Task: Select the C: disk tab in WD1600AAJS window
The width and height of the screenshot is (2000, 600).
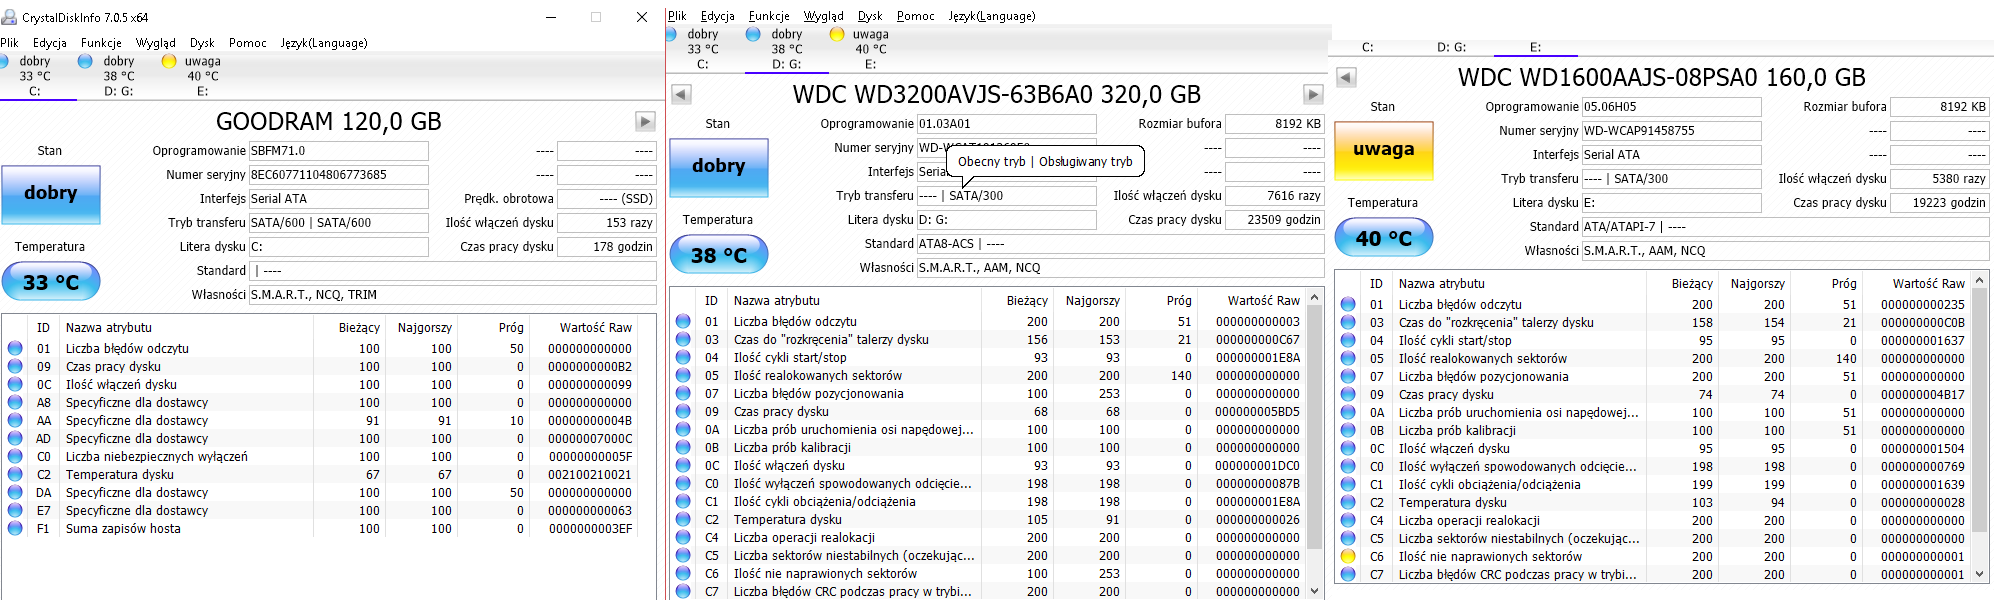Action: point(1368,47)
